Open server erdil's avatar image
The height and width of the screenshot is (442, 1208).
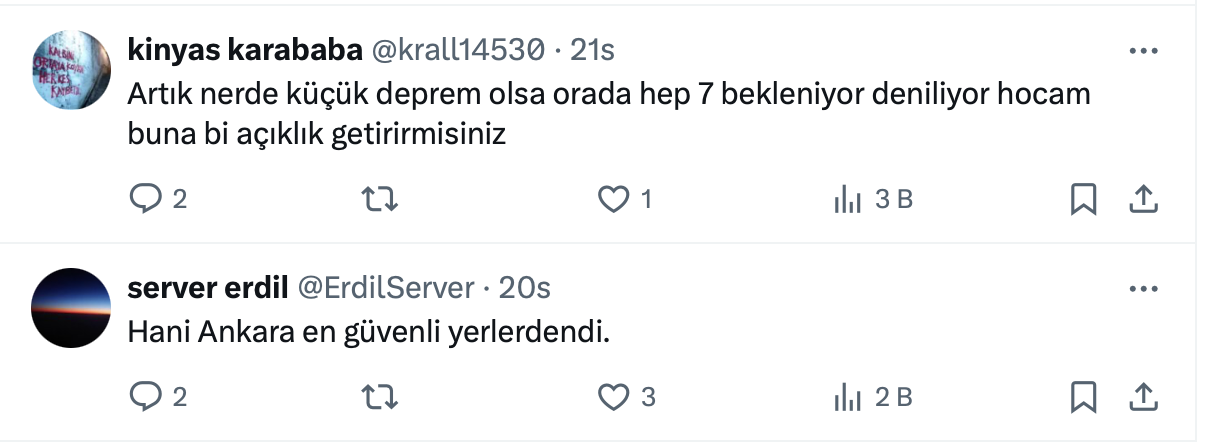tap(71, 308)
